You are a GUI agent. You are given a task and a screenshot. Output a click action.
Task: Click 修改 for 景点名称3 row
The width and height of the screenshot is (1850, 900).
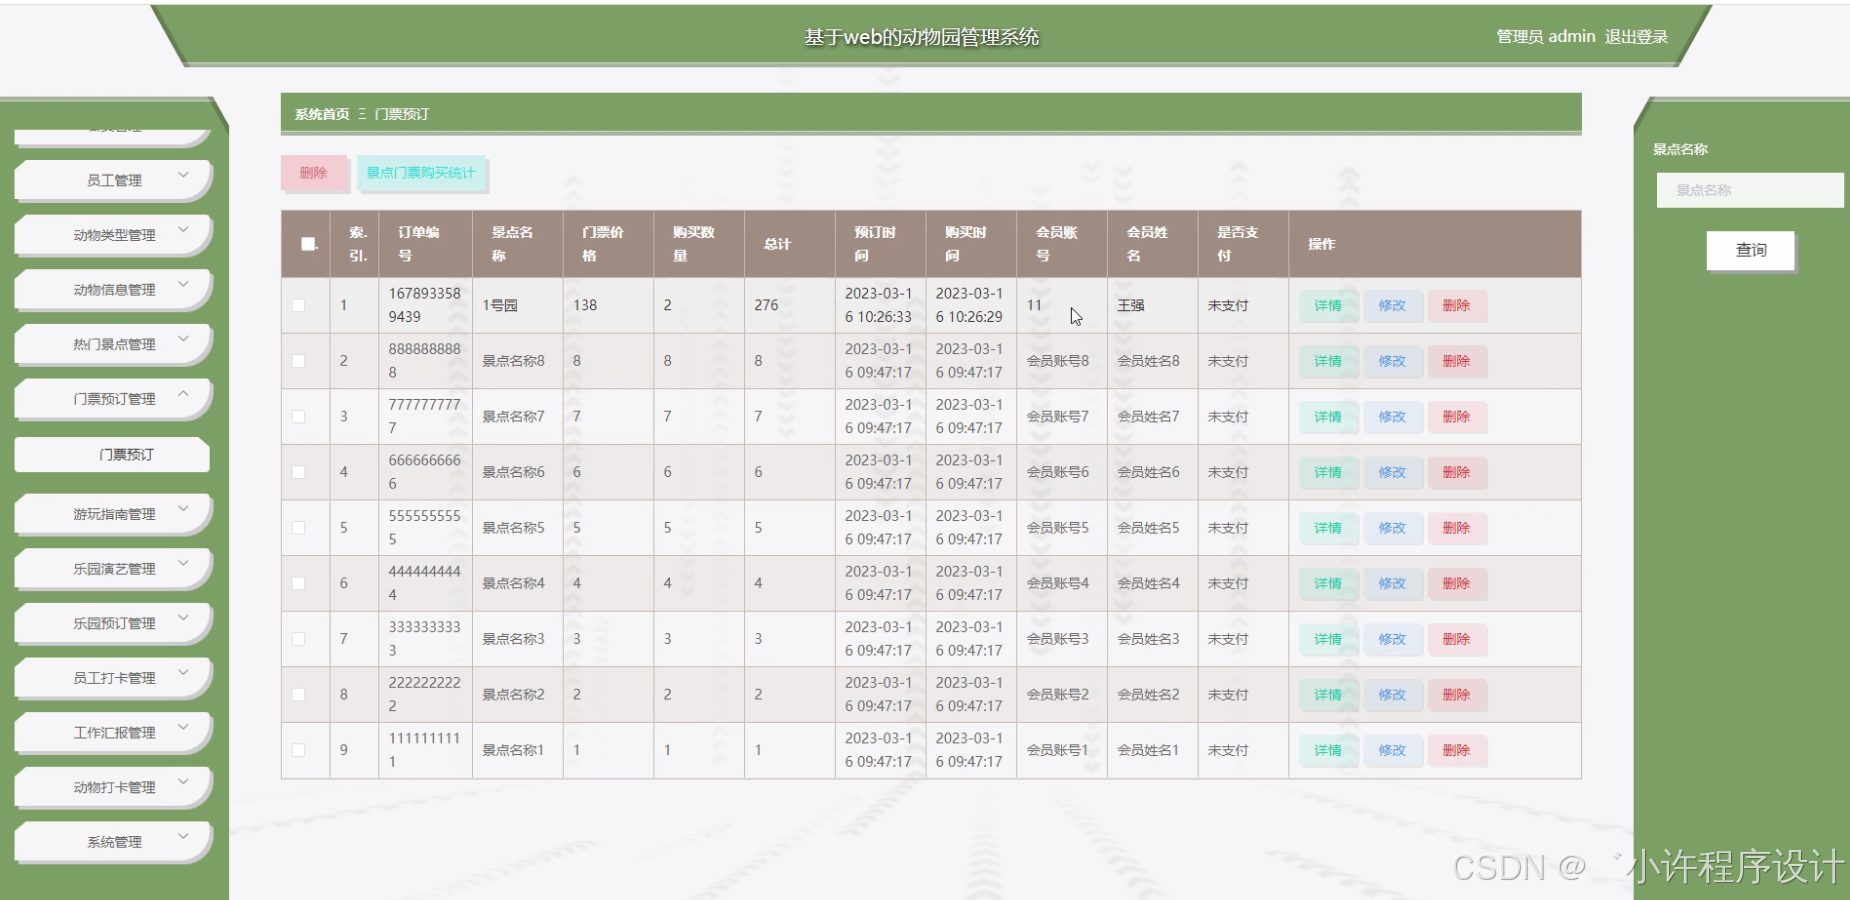[1392, 639]
